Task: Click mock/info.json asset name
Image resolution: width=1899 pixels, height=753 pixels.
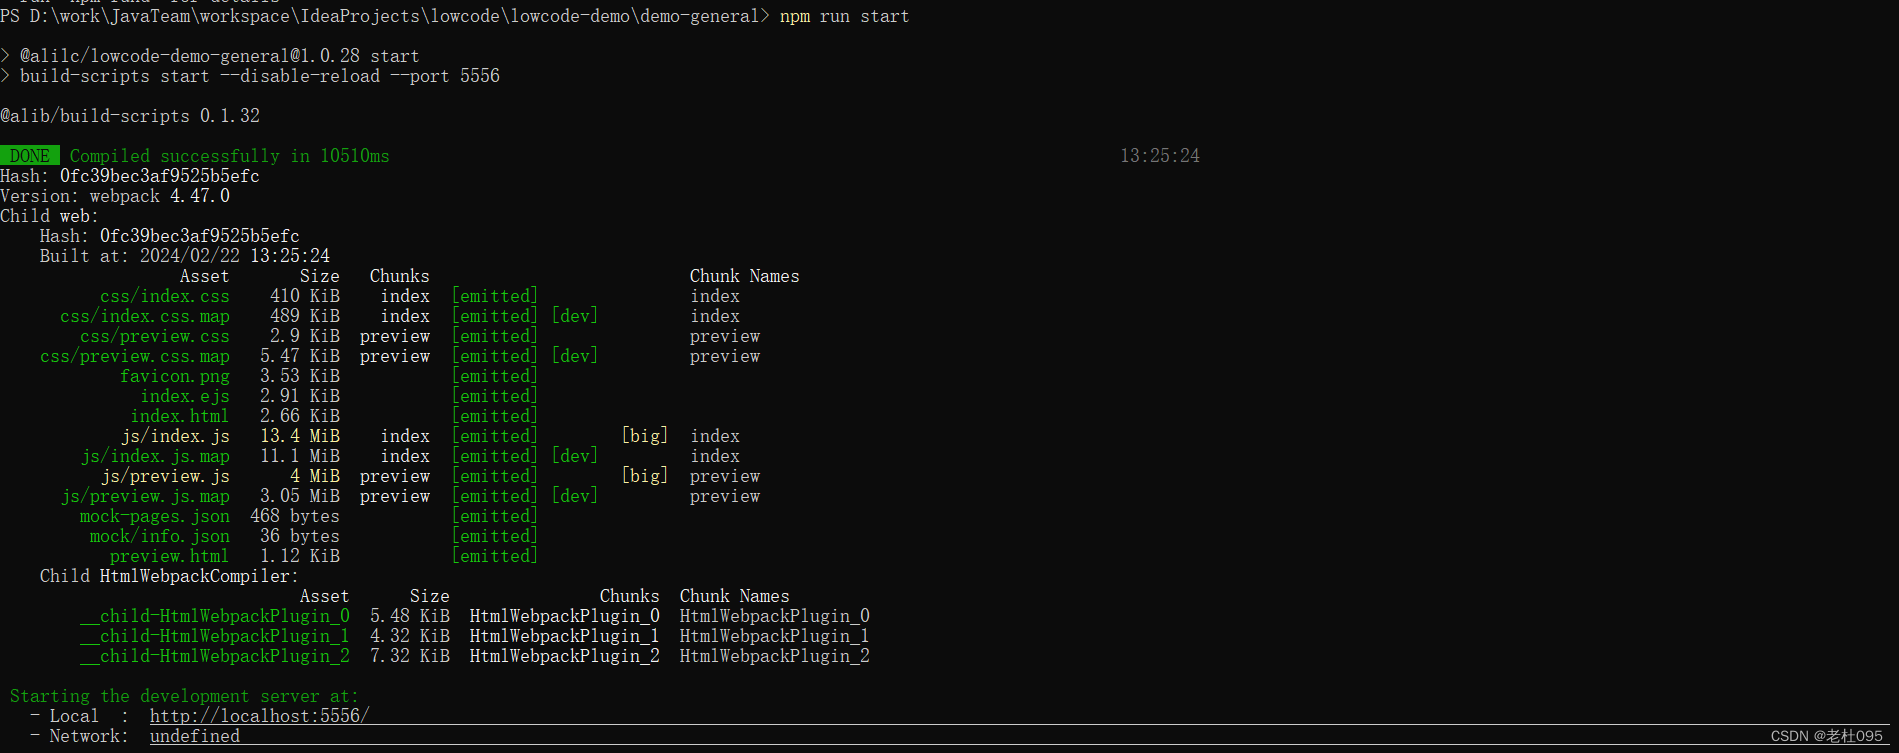Action: coord(159,536)
